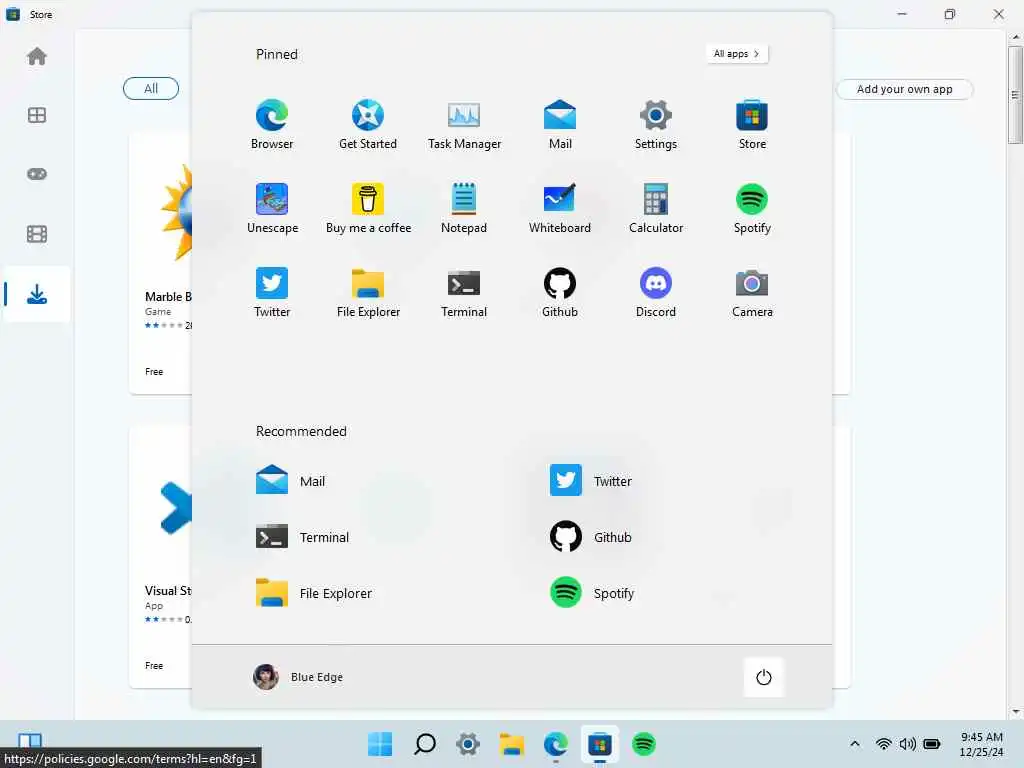This screenshot has height=768, width=1024.
Task: Click Add your own app button
Action: (x=904, y=89)
